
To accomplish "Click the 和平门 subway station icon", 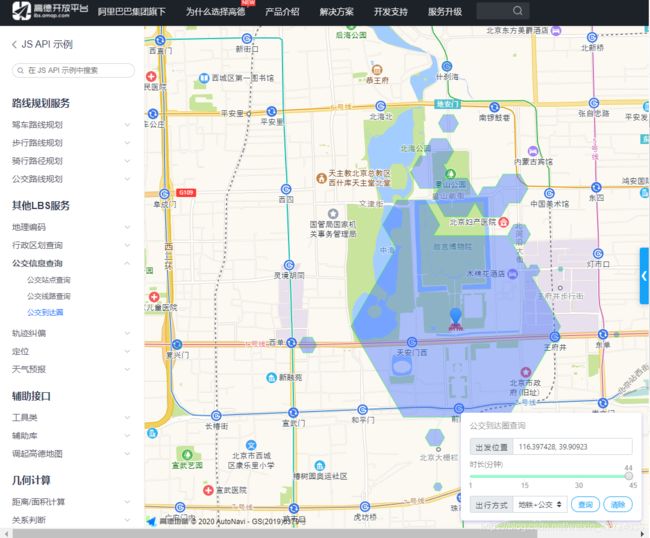I will point(362,410).
